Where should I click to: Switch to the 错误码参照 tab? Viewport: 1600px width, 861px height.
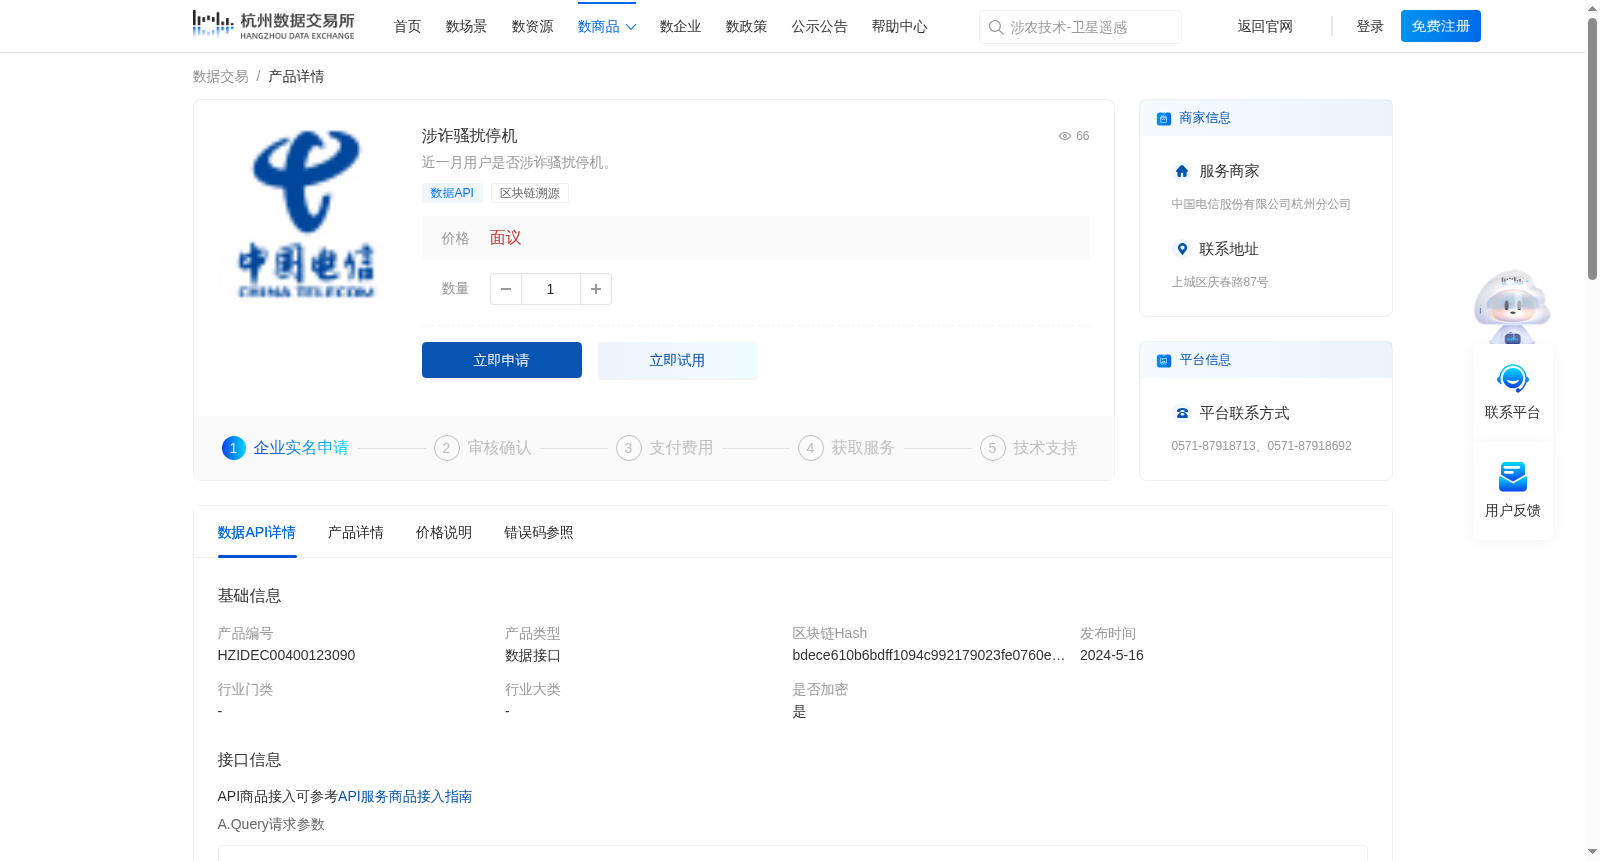[539, 533]
